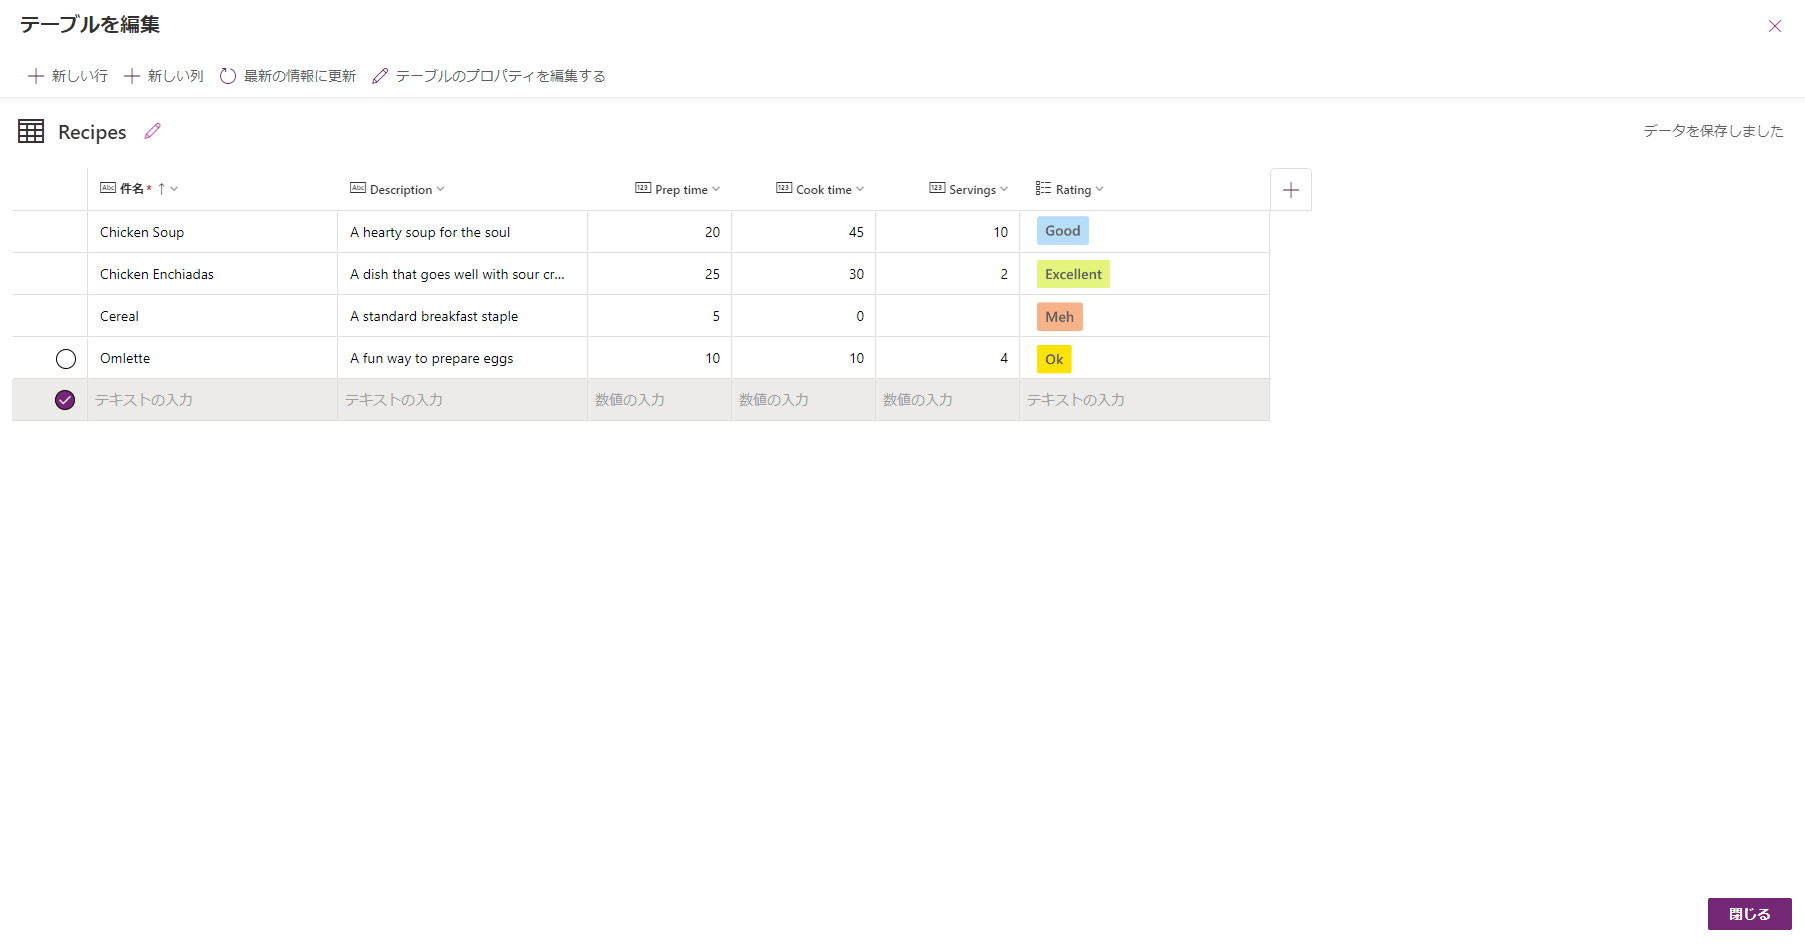The image size is (1805, 944).
Task: Click the new row 件名 text input
Action: point(212,400)
